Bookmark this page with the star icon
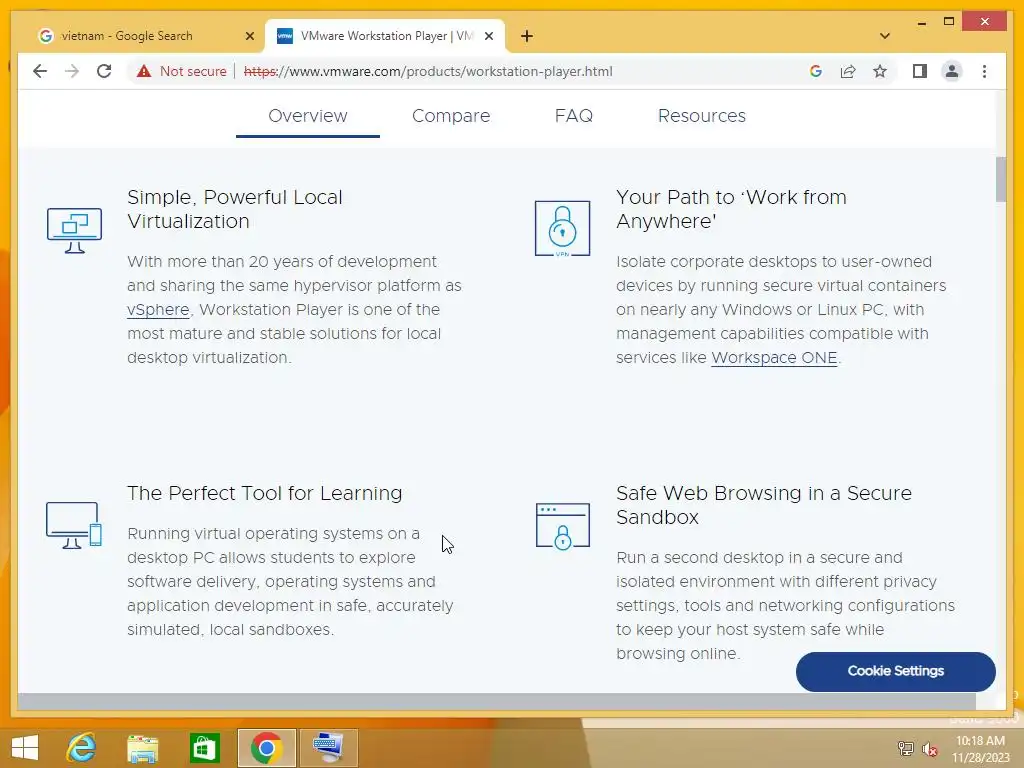This screenshot has height=768, width=1024. 880,71
